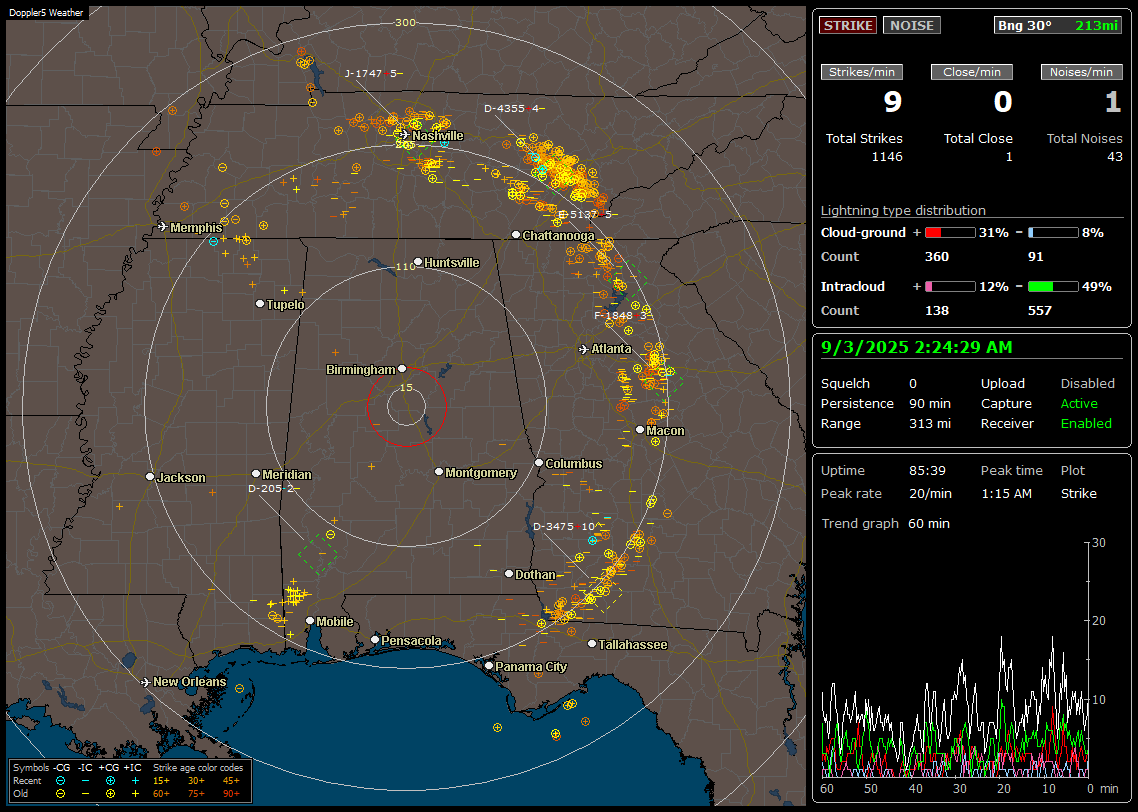Click the Old +CG yellow symbol in legend
Screen dimensions: 1138x812
[110, 794]
